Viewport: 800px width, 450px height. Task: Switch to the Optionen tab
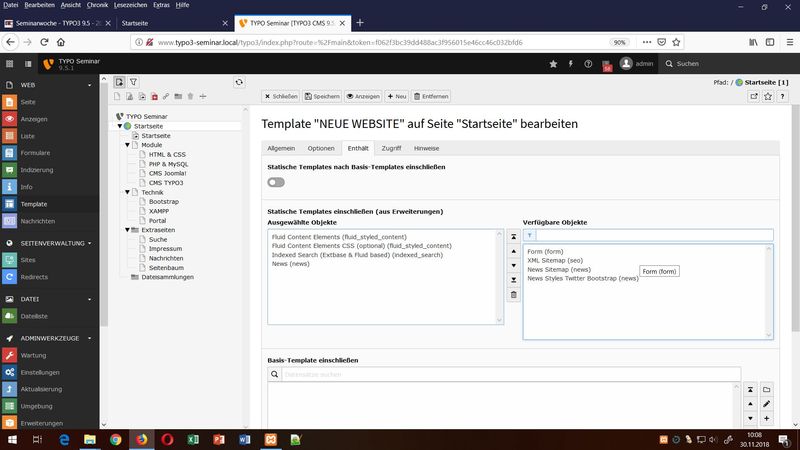click(321, 148)
